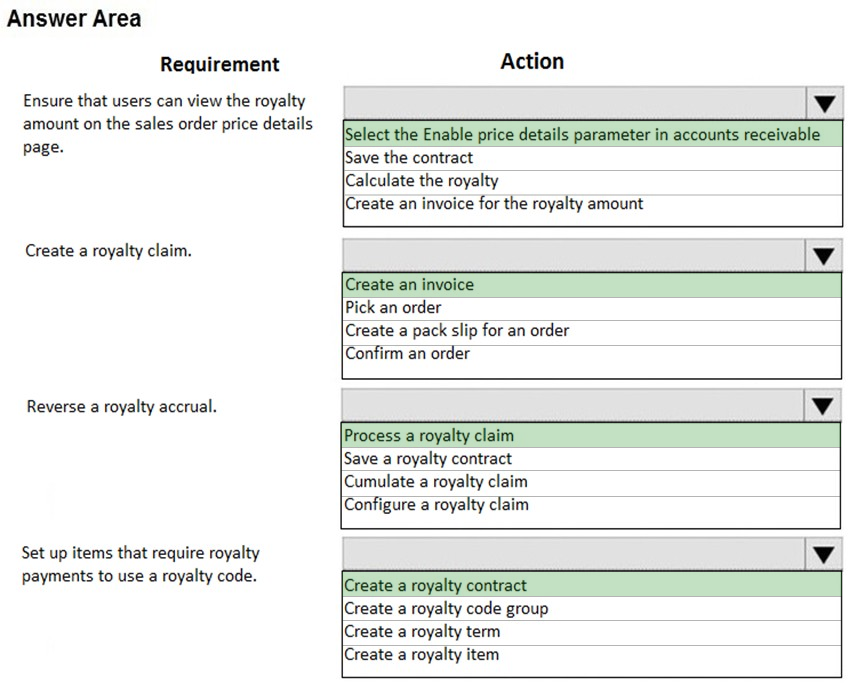Select highlighted 'Create an invoice' option
This screenshot has width=857, height=695.
(592, 285)
